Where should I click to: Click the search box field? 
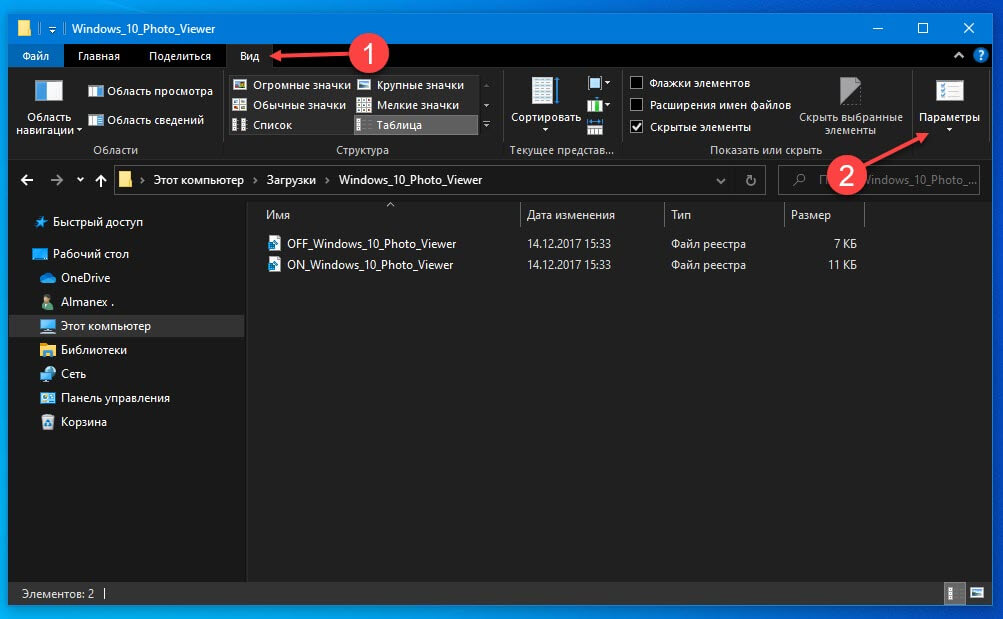[879, 180]
